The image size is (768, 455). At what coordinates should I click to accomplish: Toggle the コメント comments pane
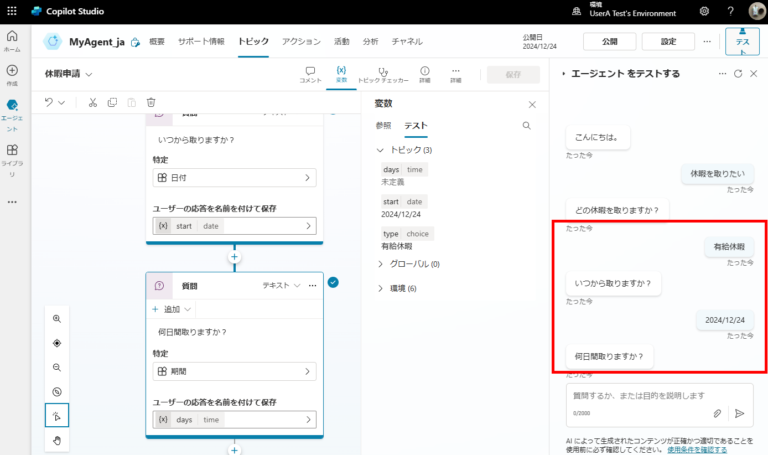311,74
